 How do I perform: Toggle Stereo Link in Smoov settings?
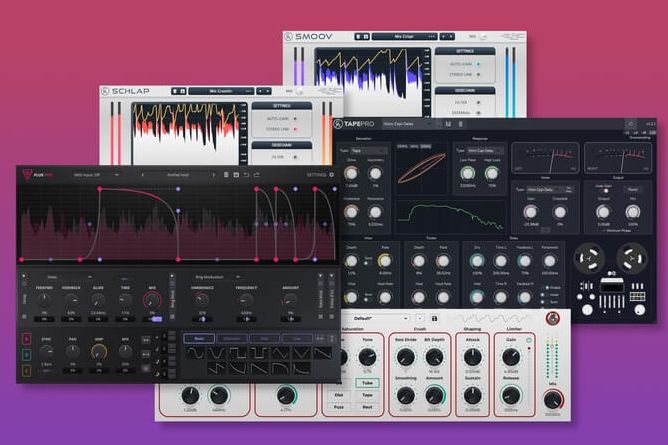(x=478, y=75)
